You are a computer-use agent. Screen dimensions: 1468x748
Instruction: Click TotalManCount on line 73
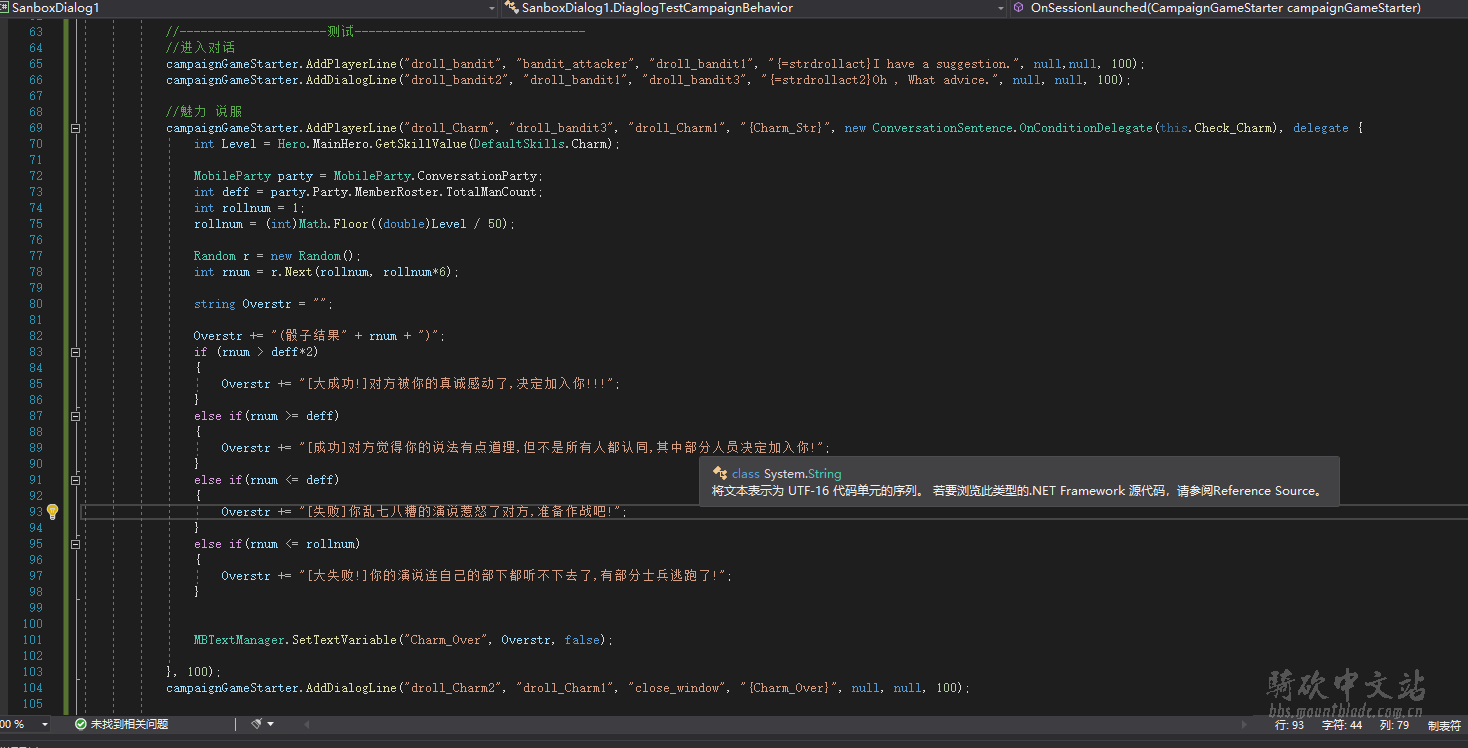(493, 192)
